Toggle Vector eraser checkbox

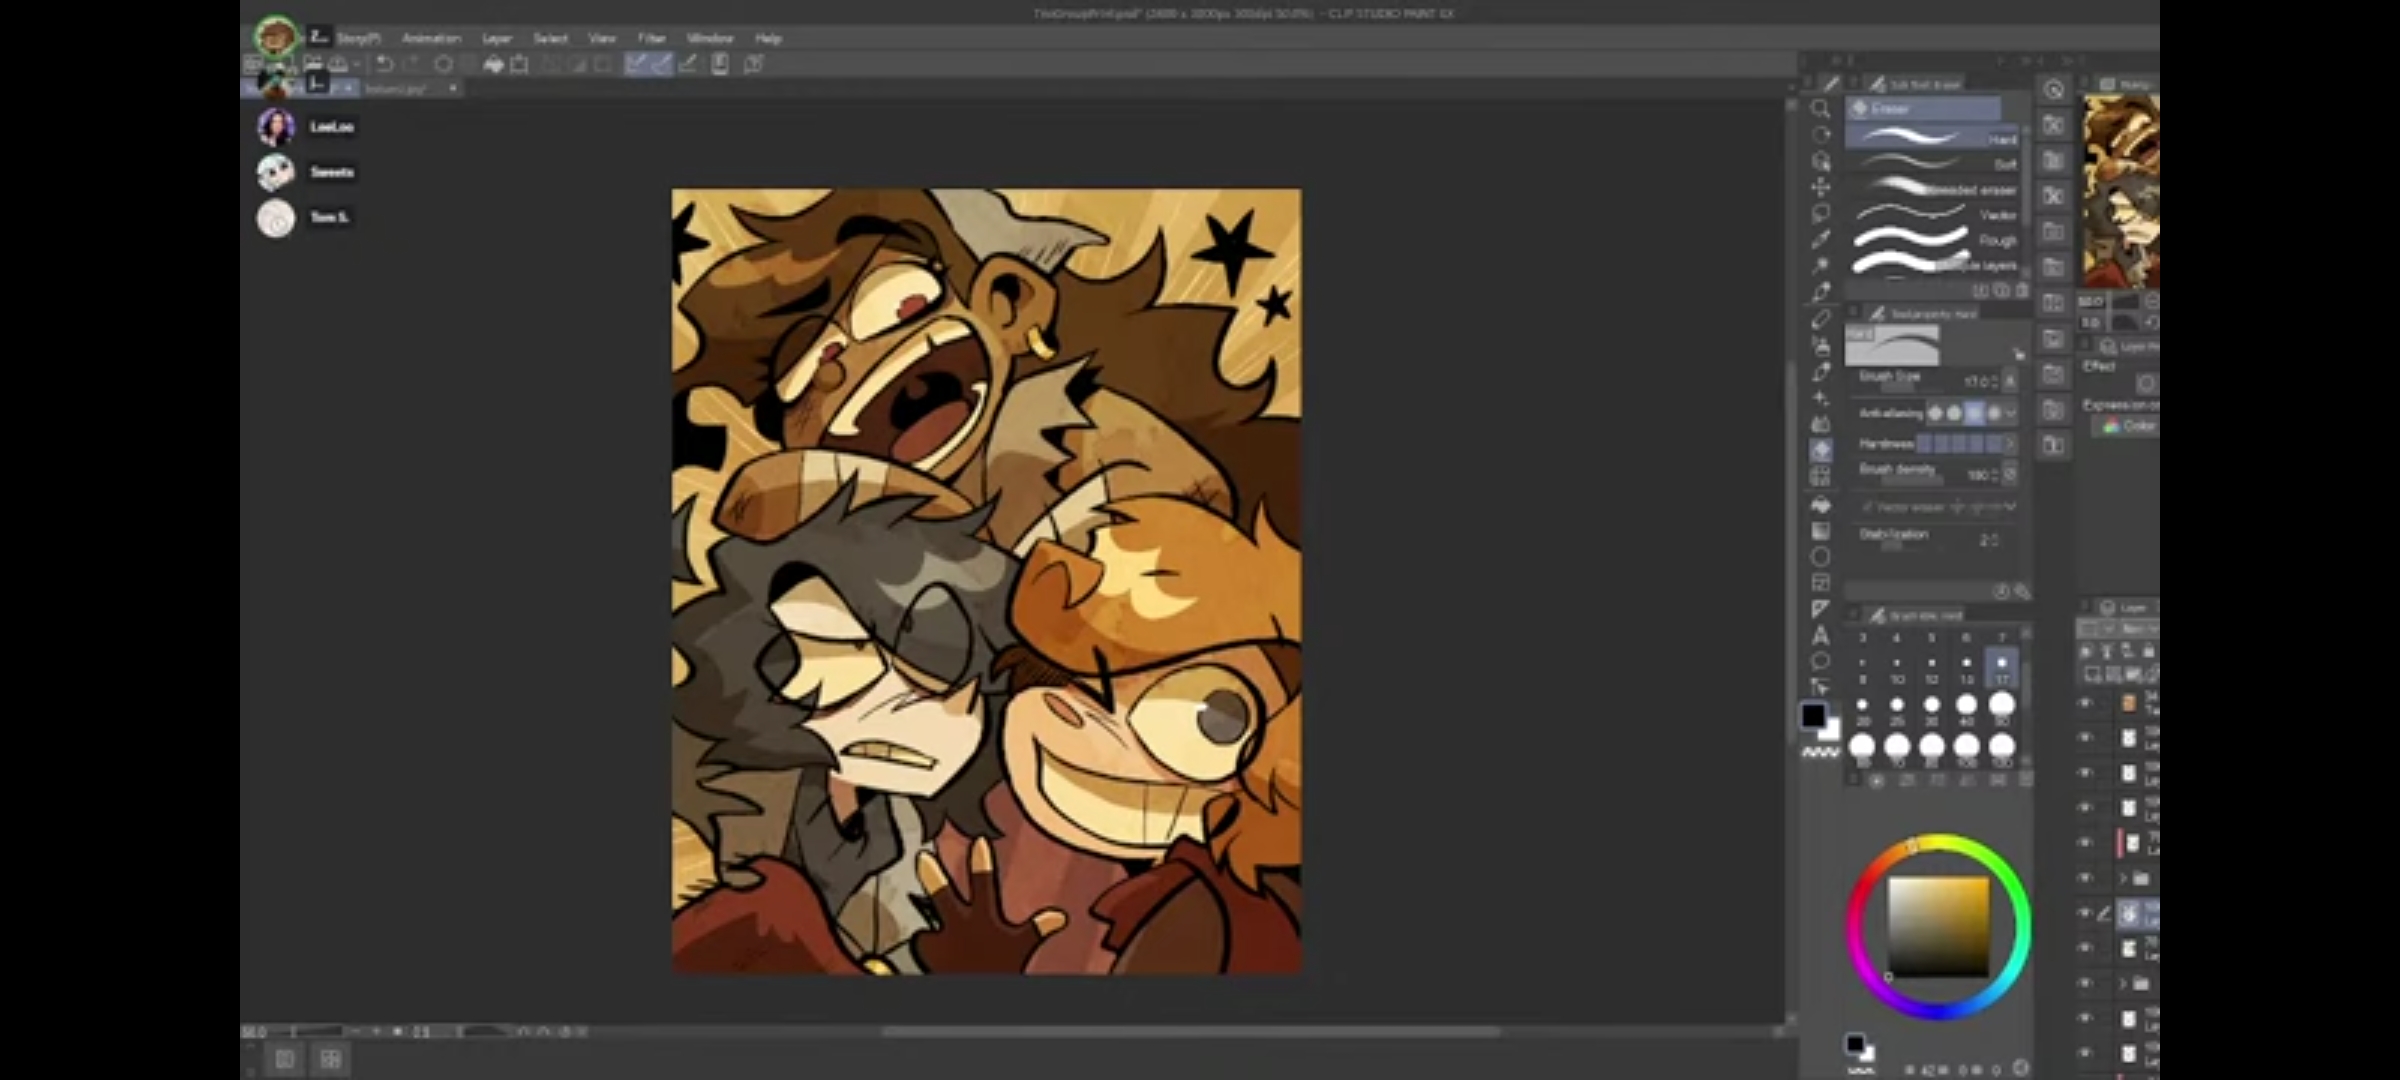pyautogui.click(x=1867, y=507)
